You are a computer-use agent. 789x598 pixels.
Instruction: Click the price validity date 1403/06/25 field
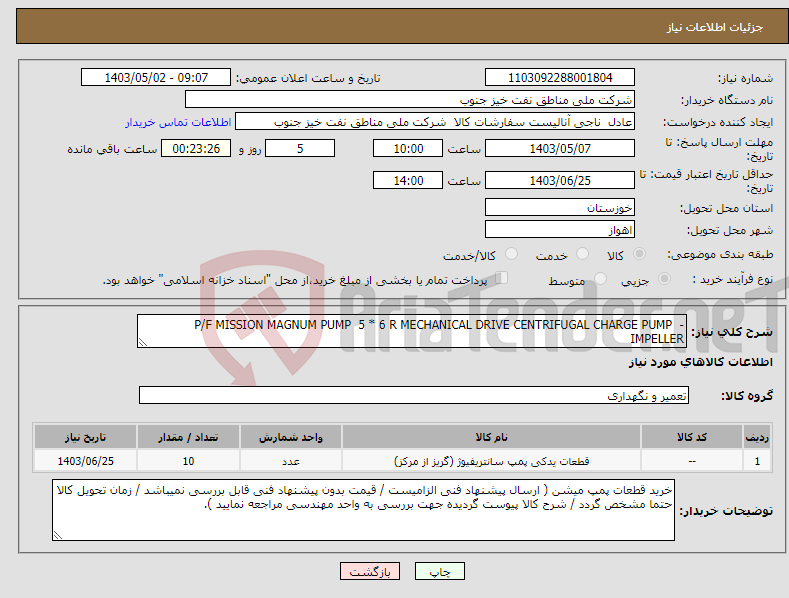click(x=560, y=180)
